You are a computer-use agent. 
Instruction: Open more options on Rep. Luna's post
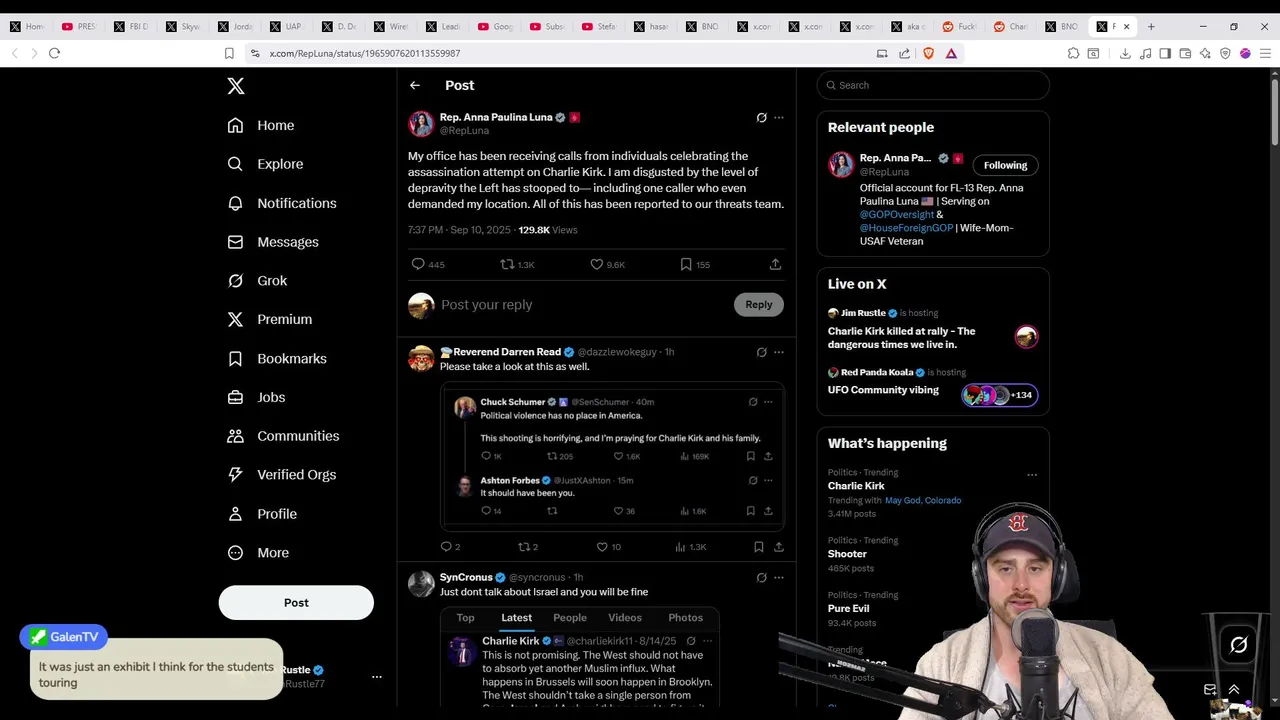[x=779, y=118]
